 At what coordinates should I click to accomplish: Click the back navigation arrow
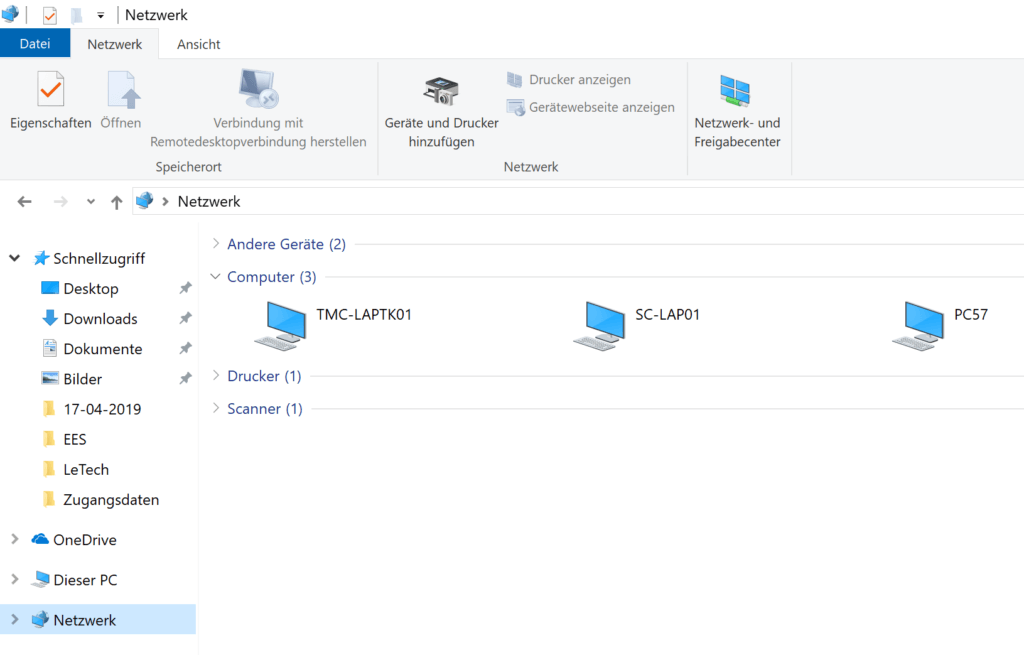pyautogui.click(x=24, y=201)
